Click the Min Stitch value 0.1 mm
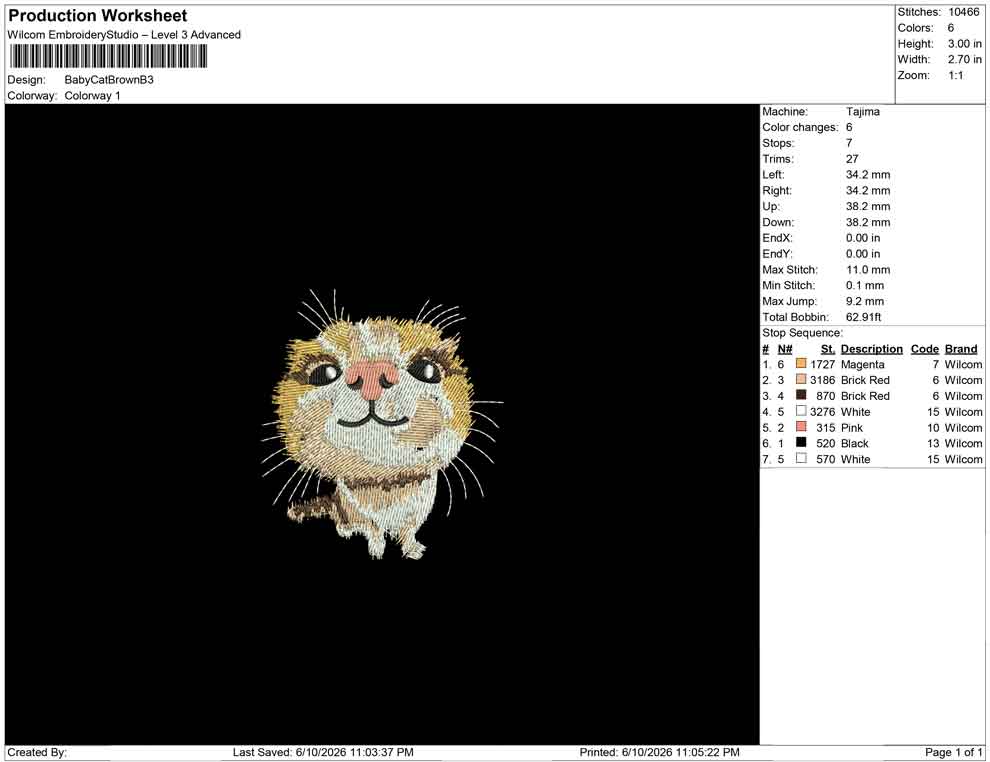This screenshot has height=762, width=990. [864, 285]
